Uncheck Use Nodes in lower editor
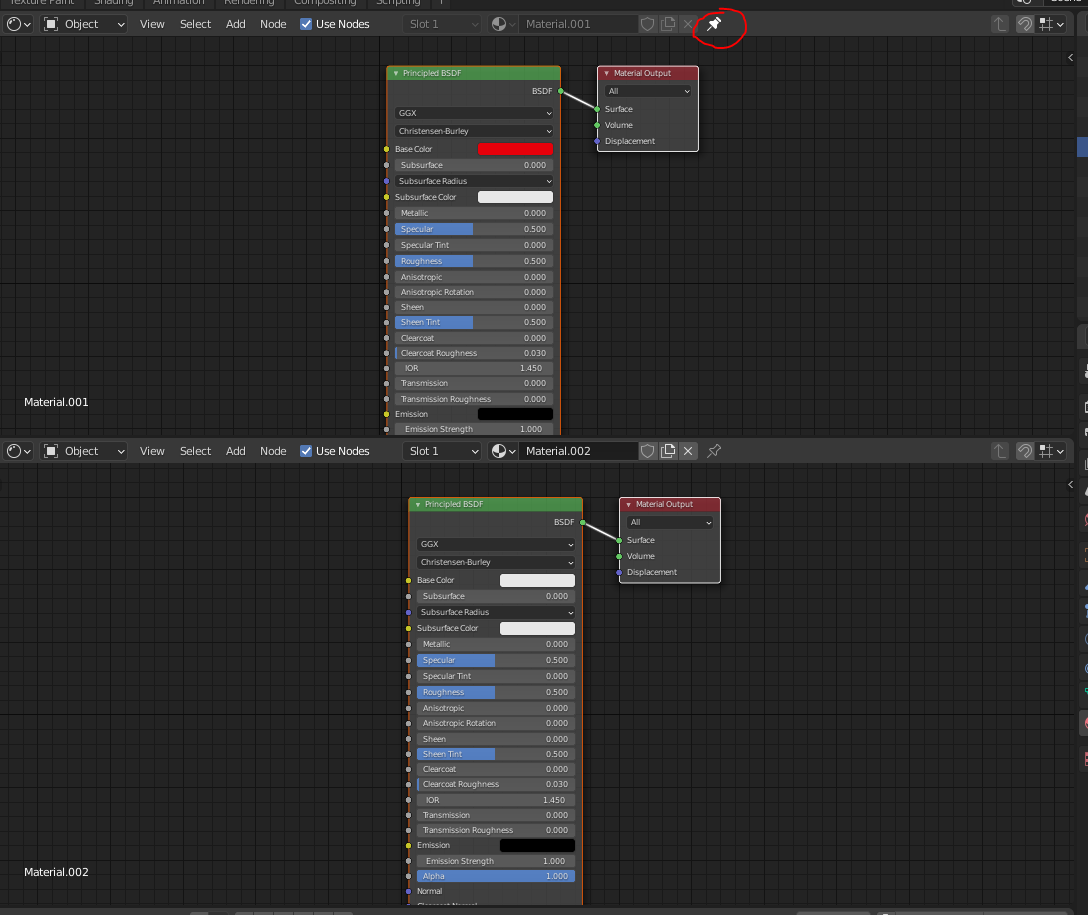 [306, 451]
